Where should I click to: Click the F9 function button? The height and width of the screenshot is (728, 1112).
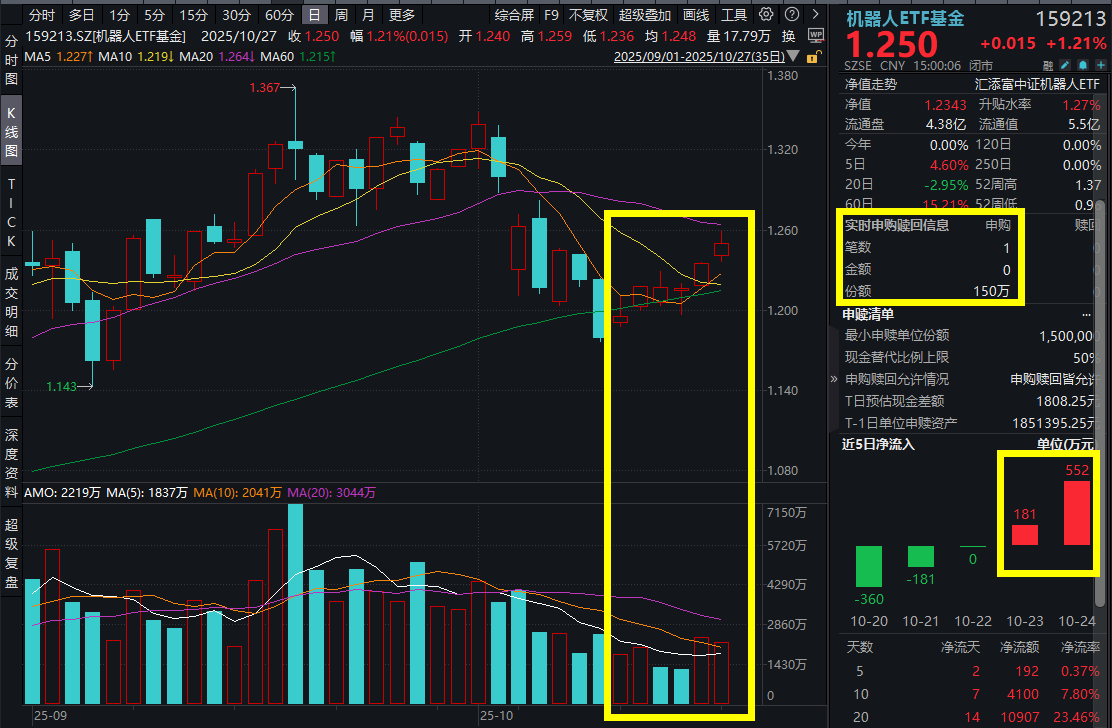tap(551, 14)
